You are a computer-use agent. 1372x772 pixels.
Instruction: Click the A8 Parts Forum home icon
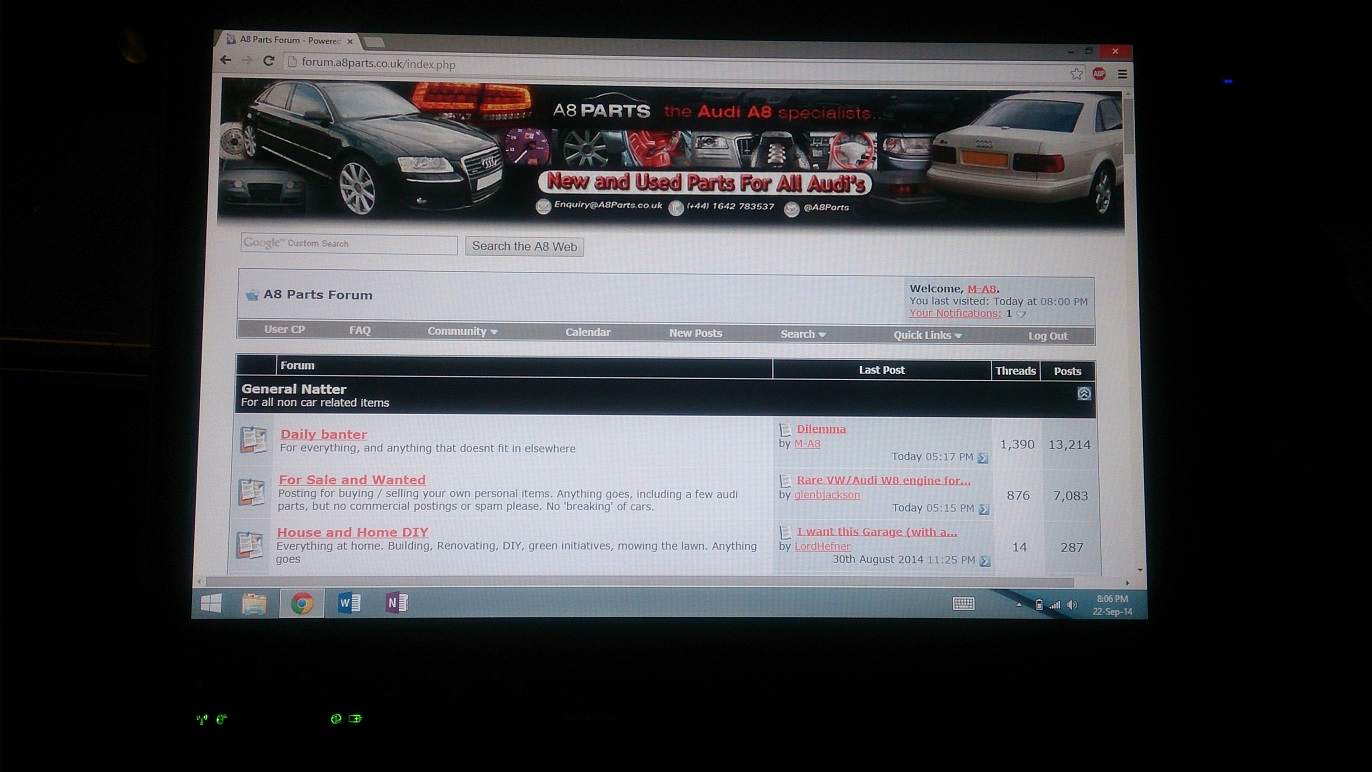[252, 295]
